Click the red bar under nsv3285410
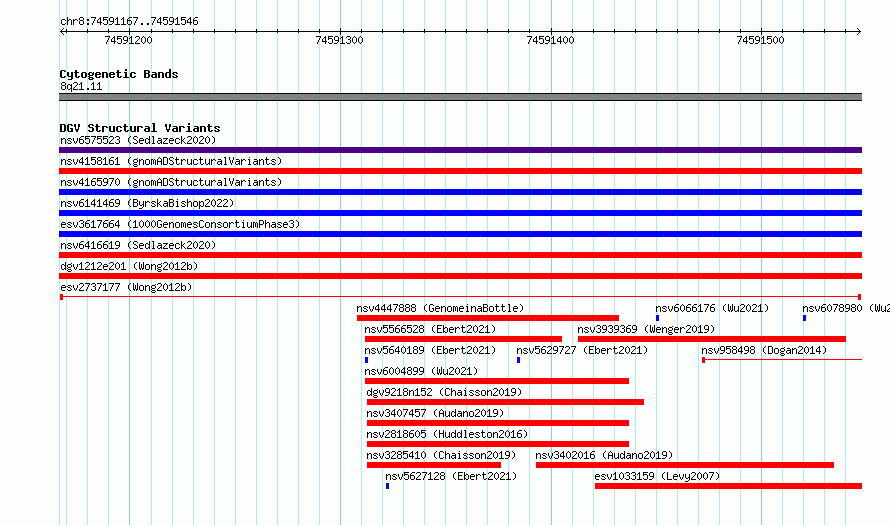Screen dimensions: 890x525 point(434,465)
